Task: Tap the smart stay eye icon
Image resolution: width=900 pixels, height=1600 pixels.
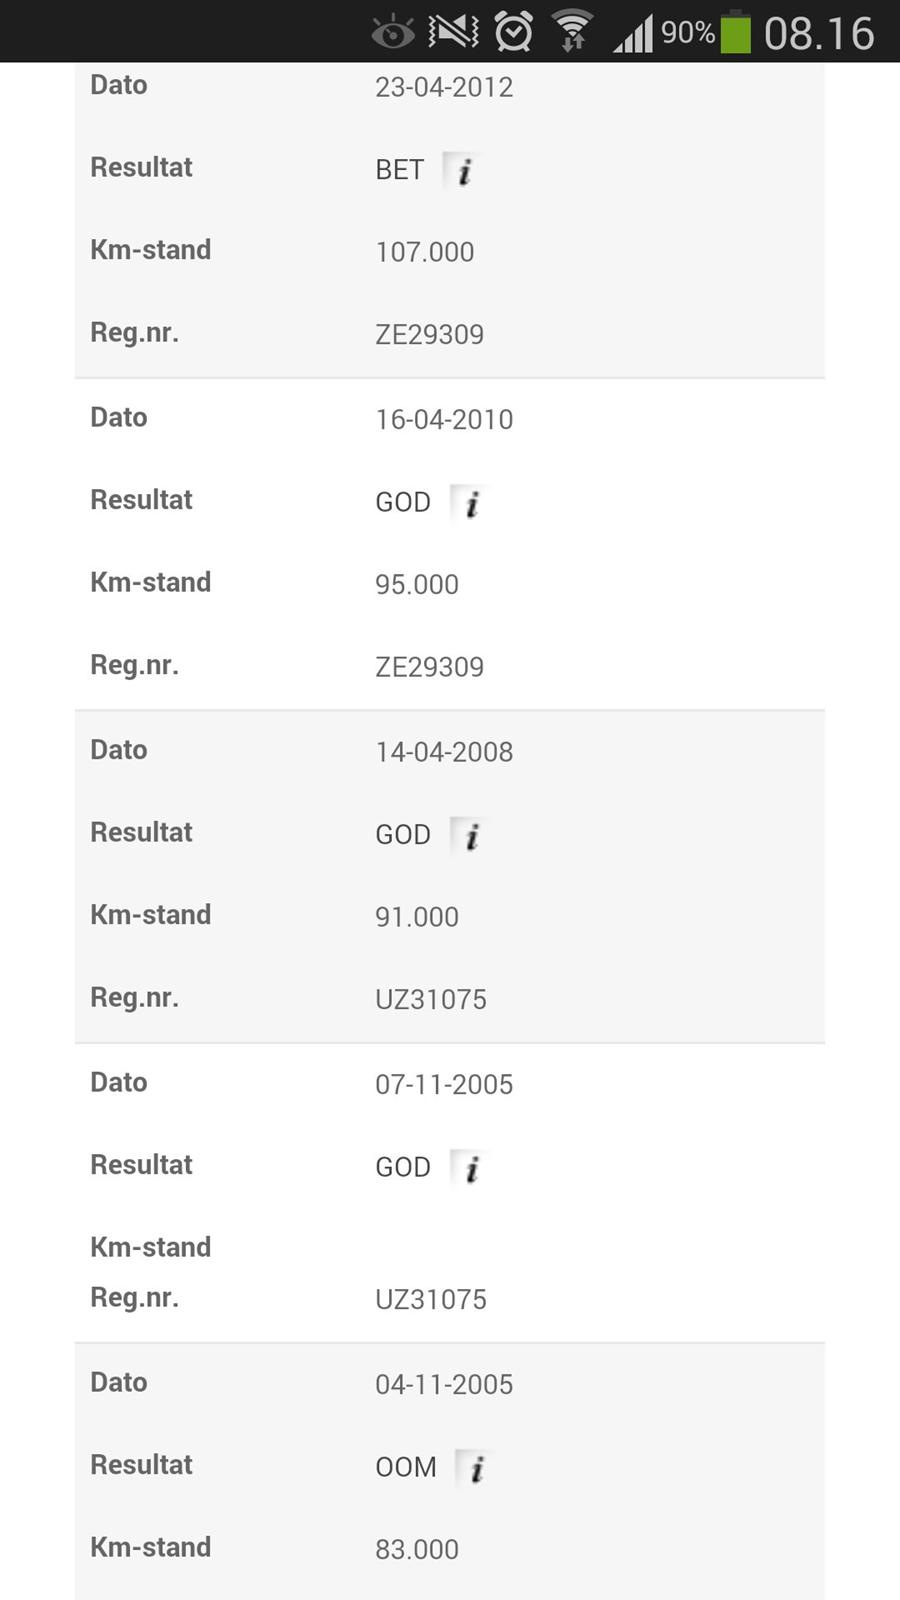Action: point(393,33)
